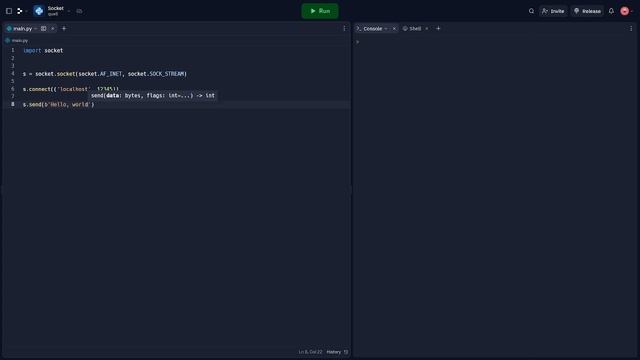Add a new tab in the editor pane
The image size is (640, 360).
[x=64, y=29]
